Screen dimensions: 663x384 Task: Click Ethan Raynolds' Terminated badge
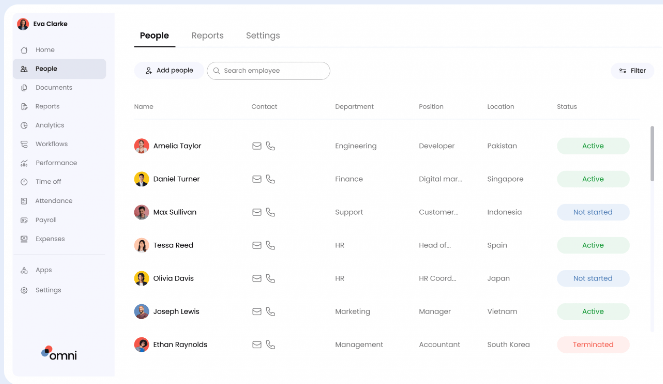[593, 345]
